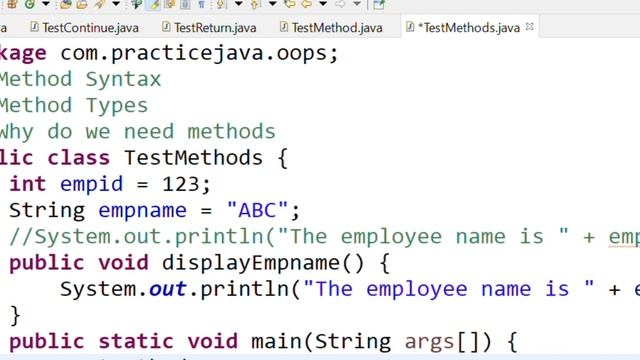Viewport: 640px width, 360px height.
Task: Expand the Search dropdown arrow
Action: click(x=116, y=4)
